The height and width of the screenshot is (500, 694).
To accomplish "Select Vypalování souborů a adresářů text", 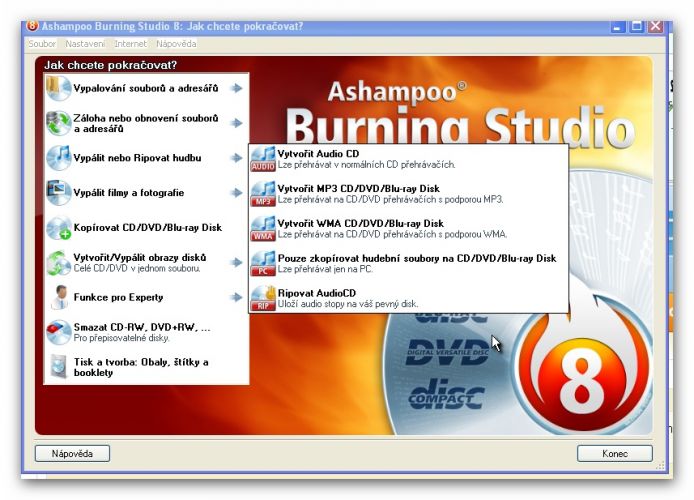I will click(x=146, y=88).
